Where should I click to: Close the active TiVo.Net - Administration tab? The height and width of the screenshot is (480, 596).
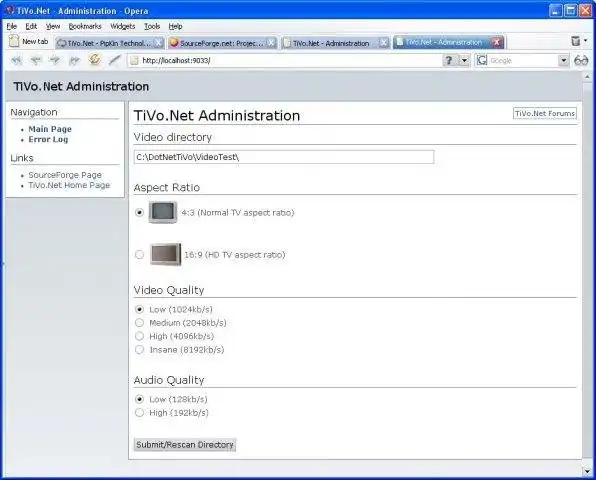pyautogui.click(x=496, y=42)
